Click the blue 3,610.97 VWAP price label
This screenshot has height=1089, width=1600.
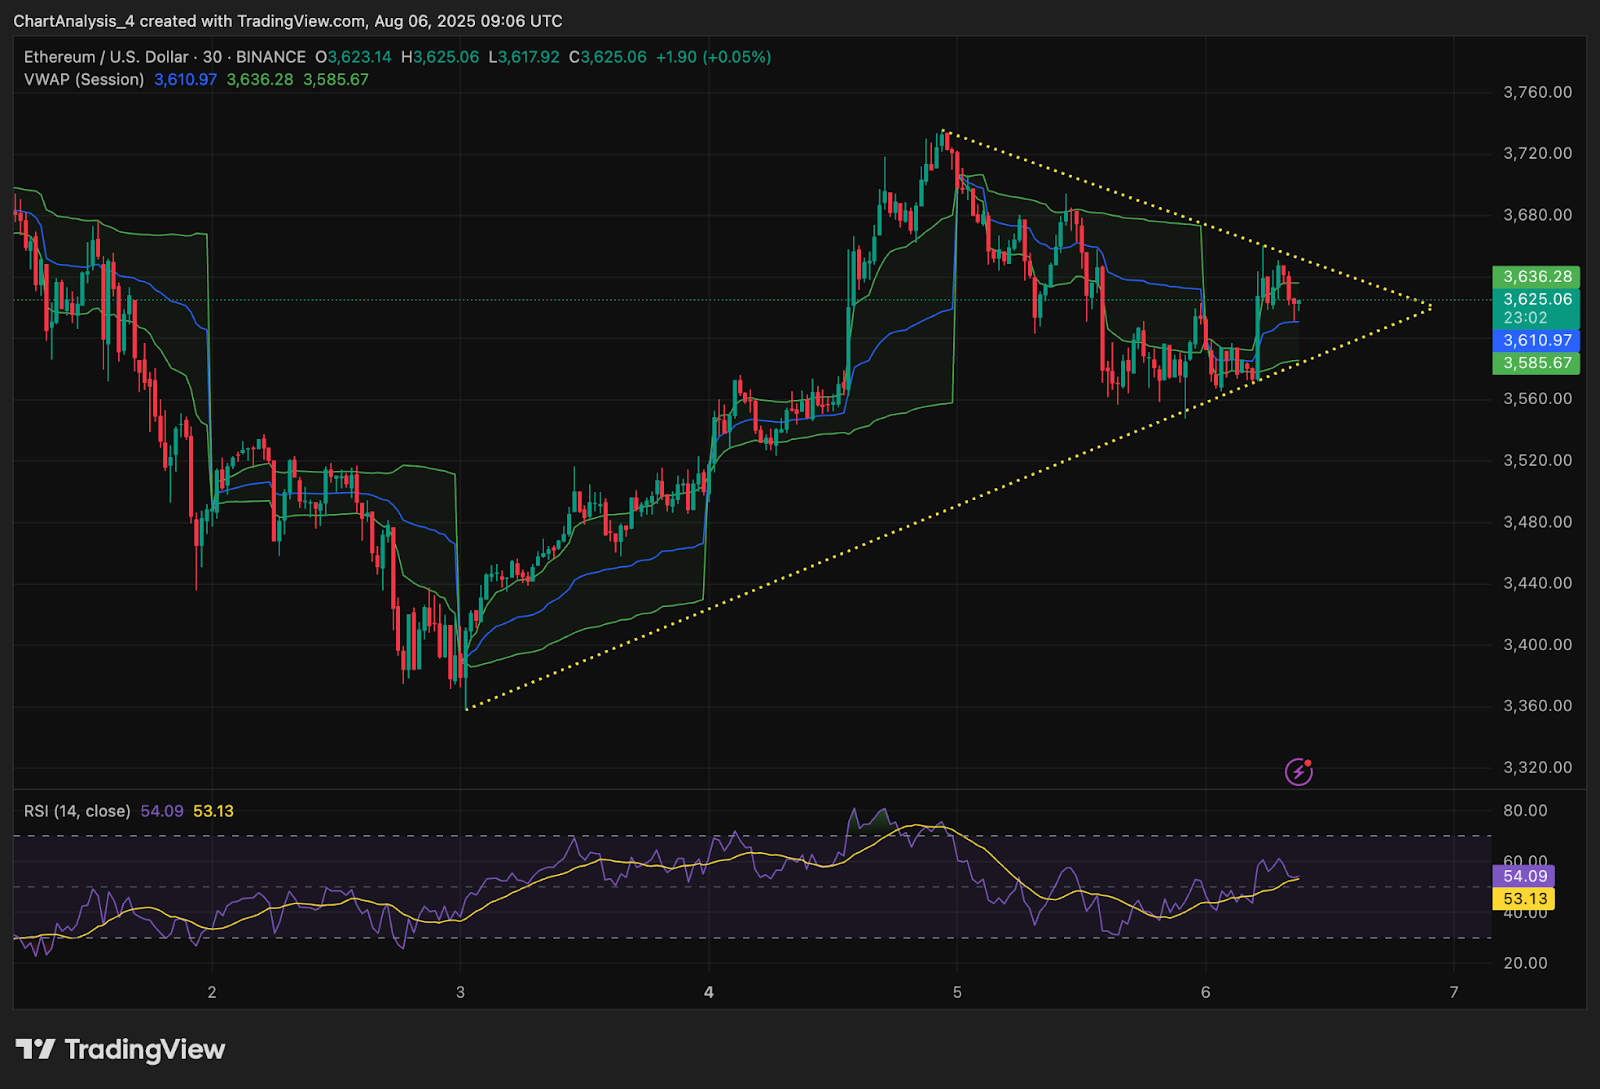coord(1536,340)
